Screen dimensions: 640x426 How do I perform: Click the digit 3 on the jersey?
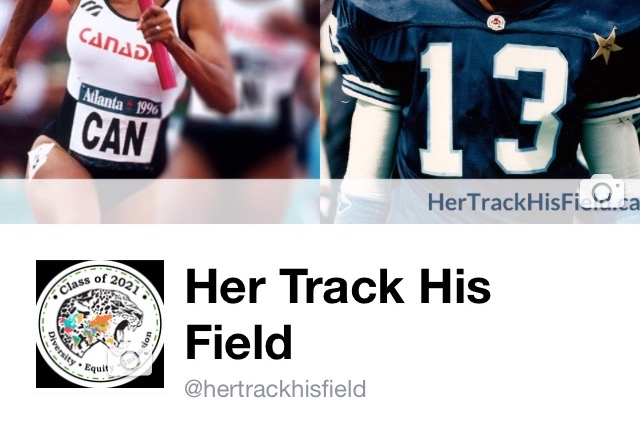click(x=531, y=109)
